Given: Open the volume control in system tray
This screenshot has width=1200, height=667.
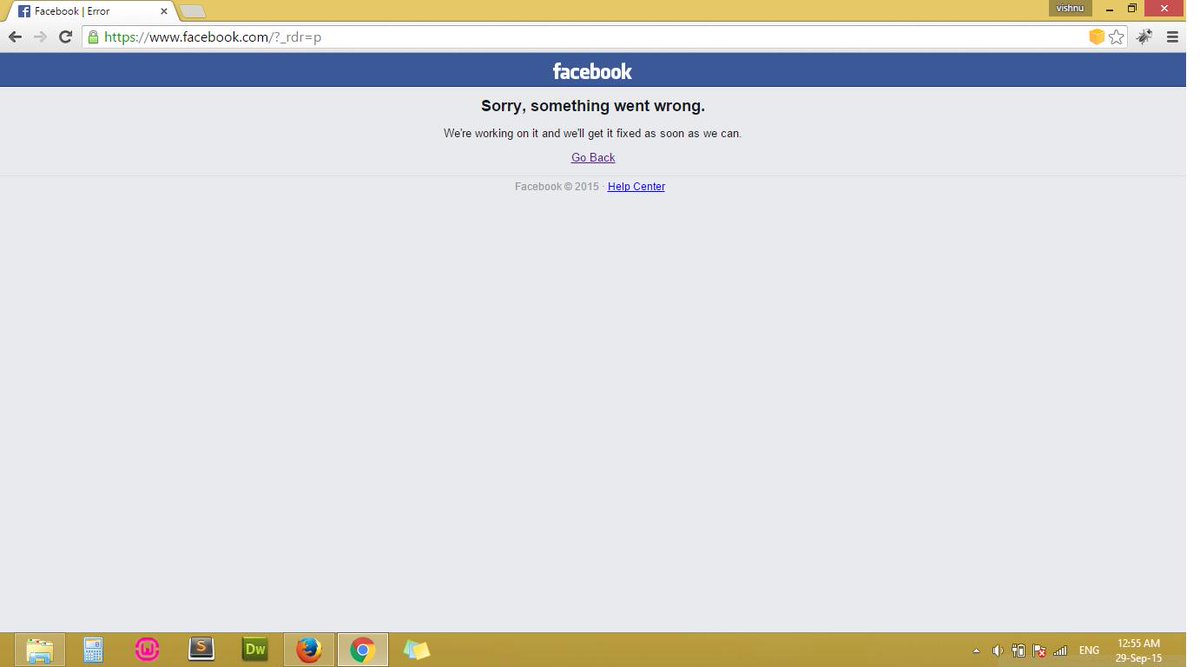Looking at the screenshot, I should coord(997,651).
